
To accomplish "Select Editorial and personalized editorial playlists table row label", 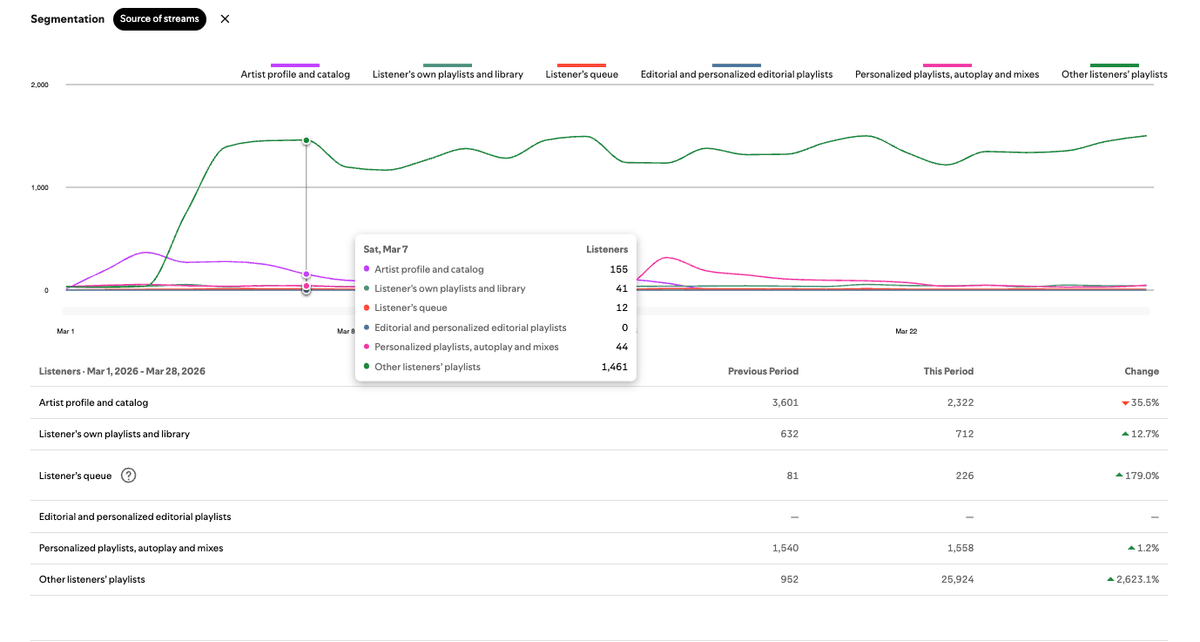I will (x=135, y=517).
